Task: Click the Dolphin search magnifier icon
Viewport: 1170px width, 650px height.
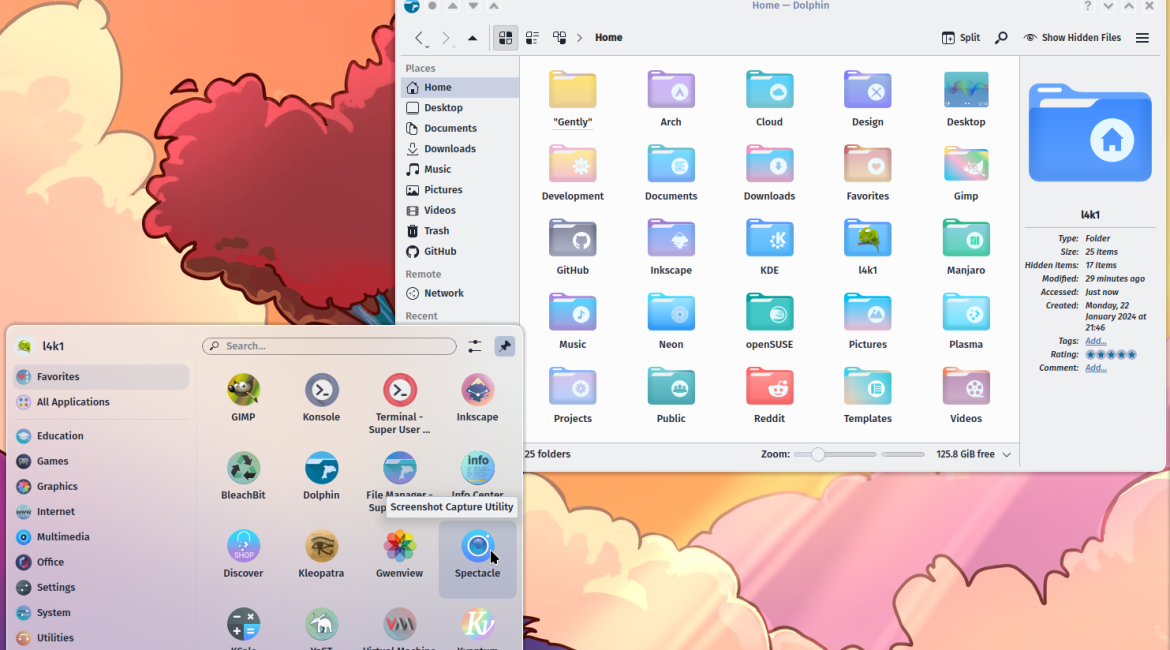Action: 1000,38
